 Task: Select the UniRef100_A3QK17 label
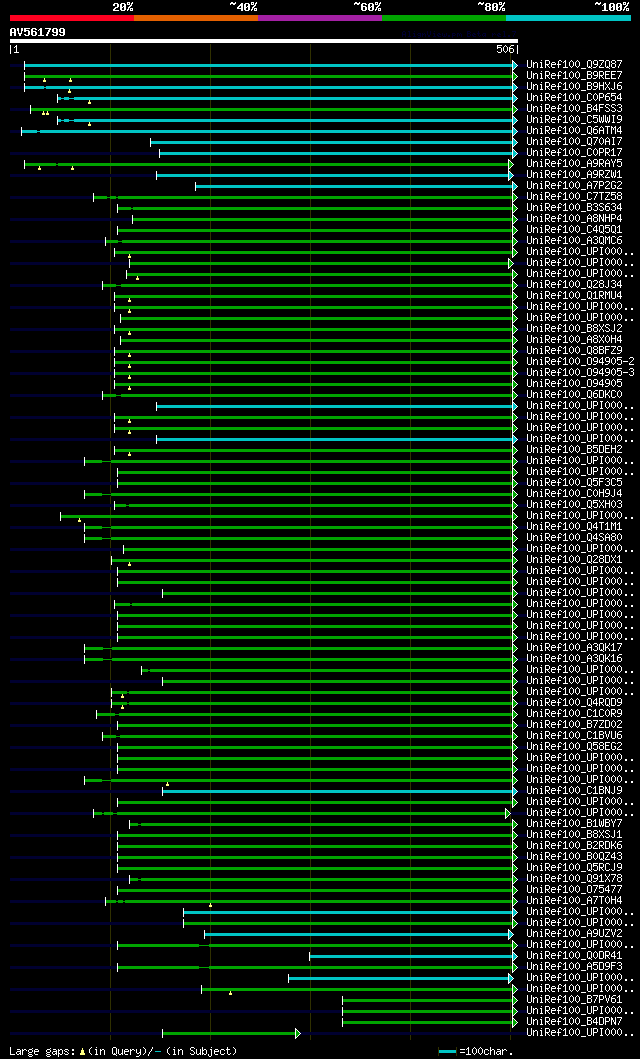[575, 648]
